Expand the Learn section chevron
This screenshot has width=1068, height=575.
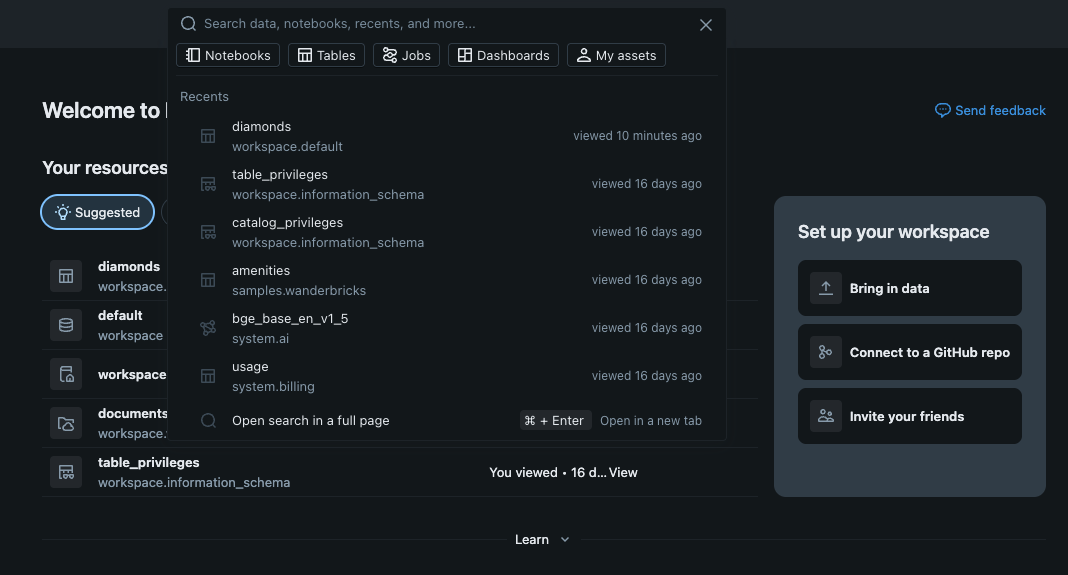pyautogui.click(x=565, y=540)
